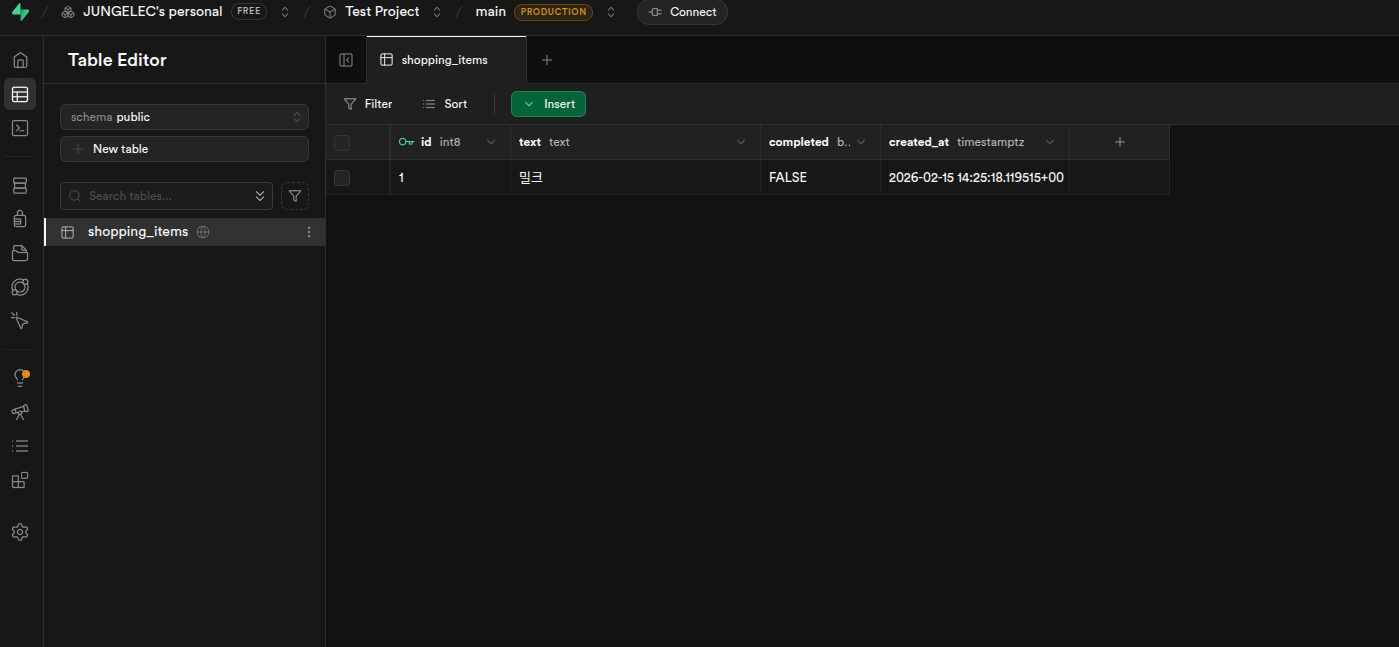Open the Authentication lock icon

click(20, 219)
